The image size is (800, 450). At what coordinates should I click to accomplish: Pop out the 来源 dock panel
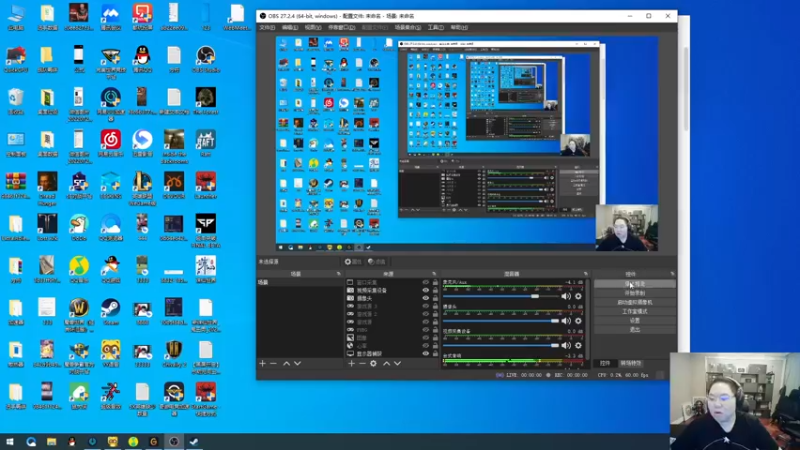pyautogui.click(x=434, y=274)
